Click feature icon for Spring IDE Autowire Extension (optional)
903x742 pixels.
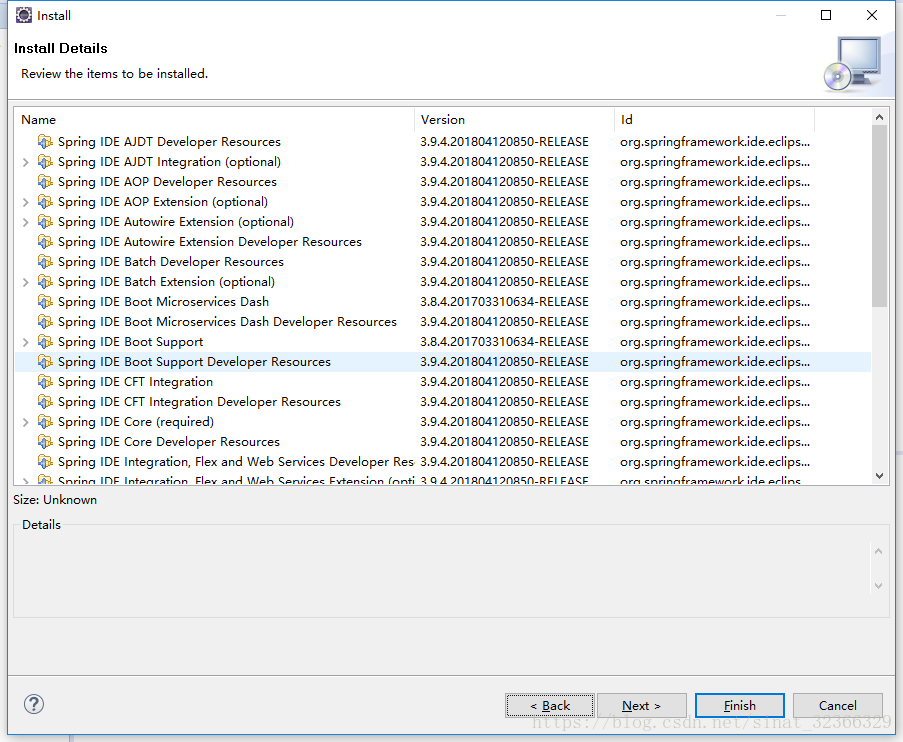pos(45,221)
